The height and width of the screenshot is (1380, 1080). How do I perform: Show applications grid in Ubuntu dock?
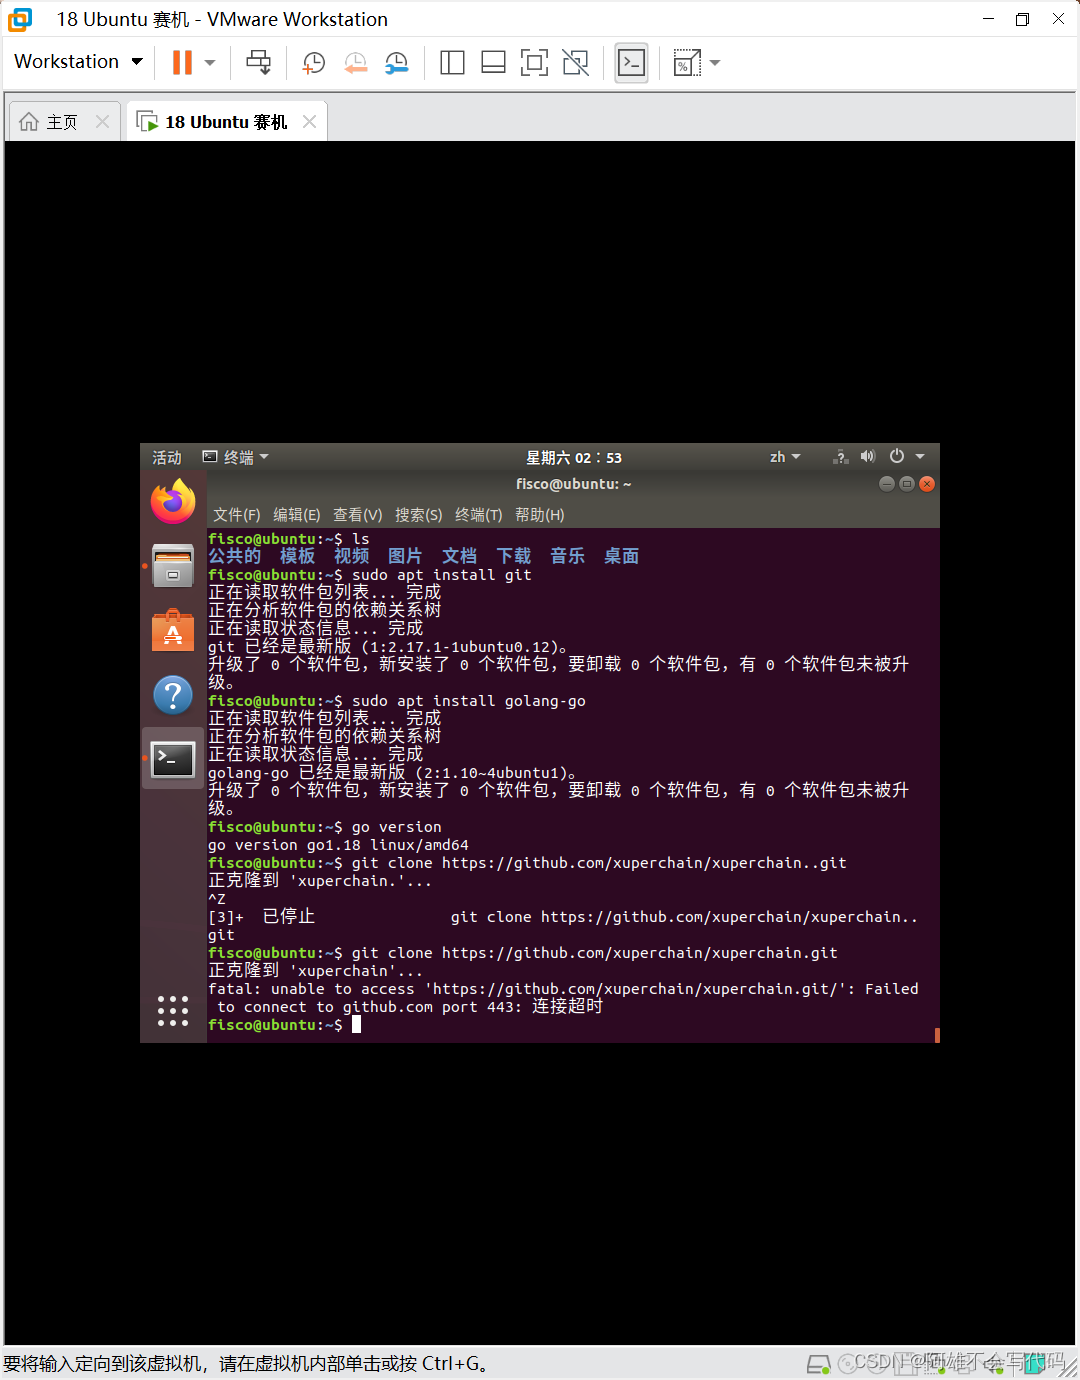click(173, 1011)
